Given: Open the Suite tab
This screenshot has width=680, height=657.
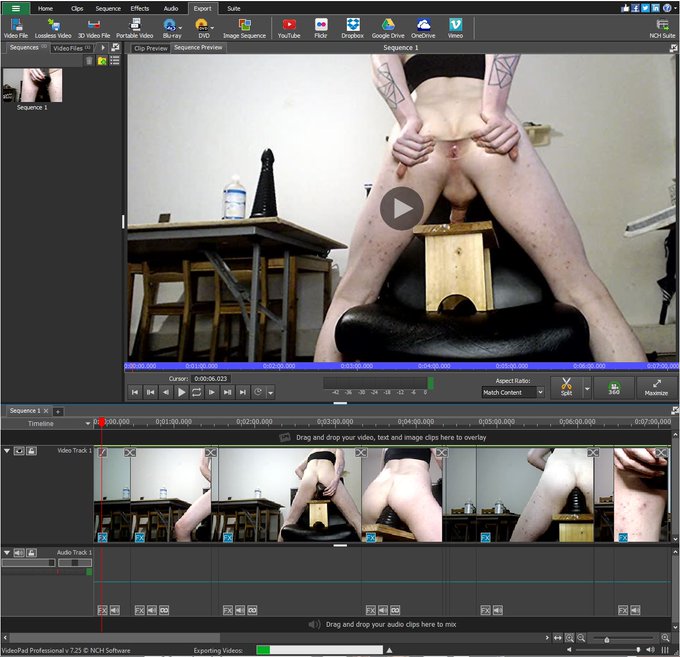Looking at the screenshot, I should pos(234,8).
